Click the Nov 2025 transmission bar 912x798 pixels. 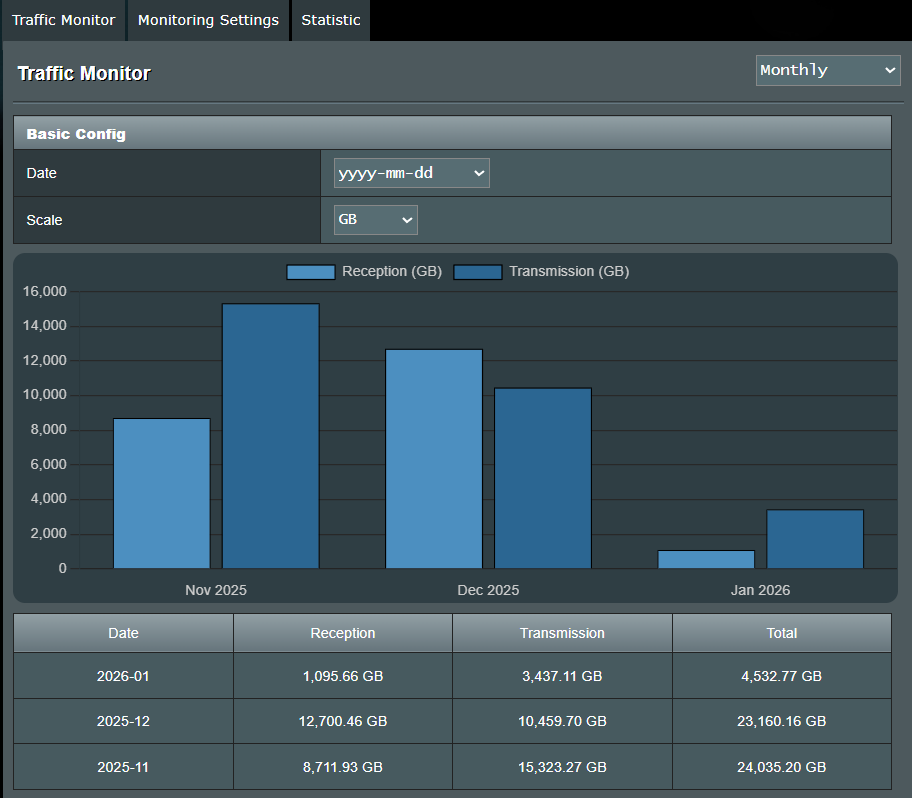click(270, 436)
